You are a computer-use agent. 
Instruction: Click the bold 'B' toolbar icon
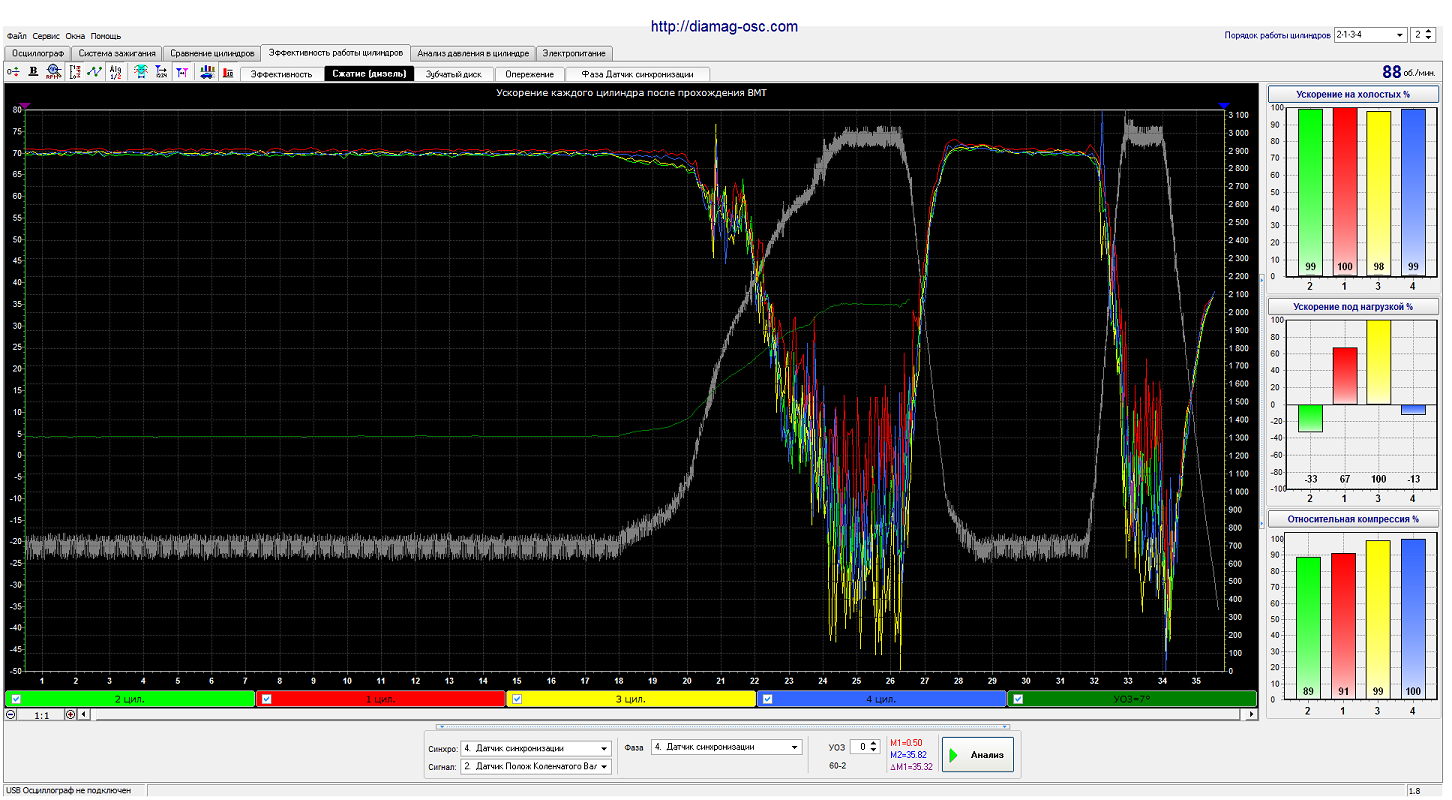(x=33, y=72)
